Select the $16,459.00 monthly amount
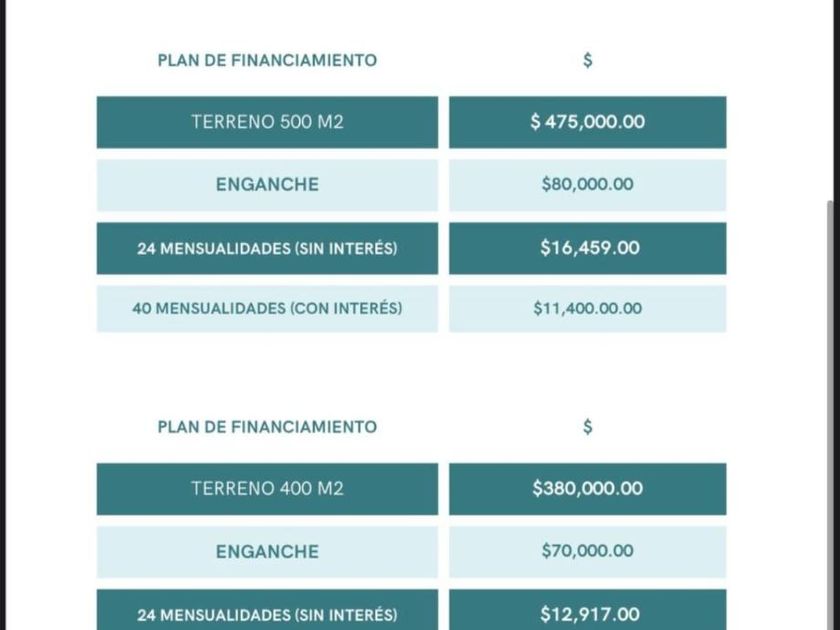The image size is (840, 630). [588, 249]
